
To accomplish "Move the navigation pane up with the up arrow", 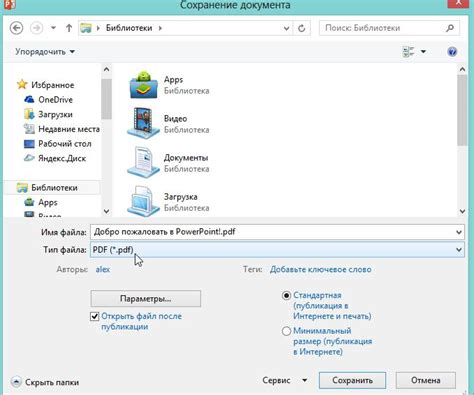I will (106, 69).
